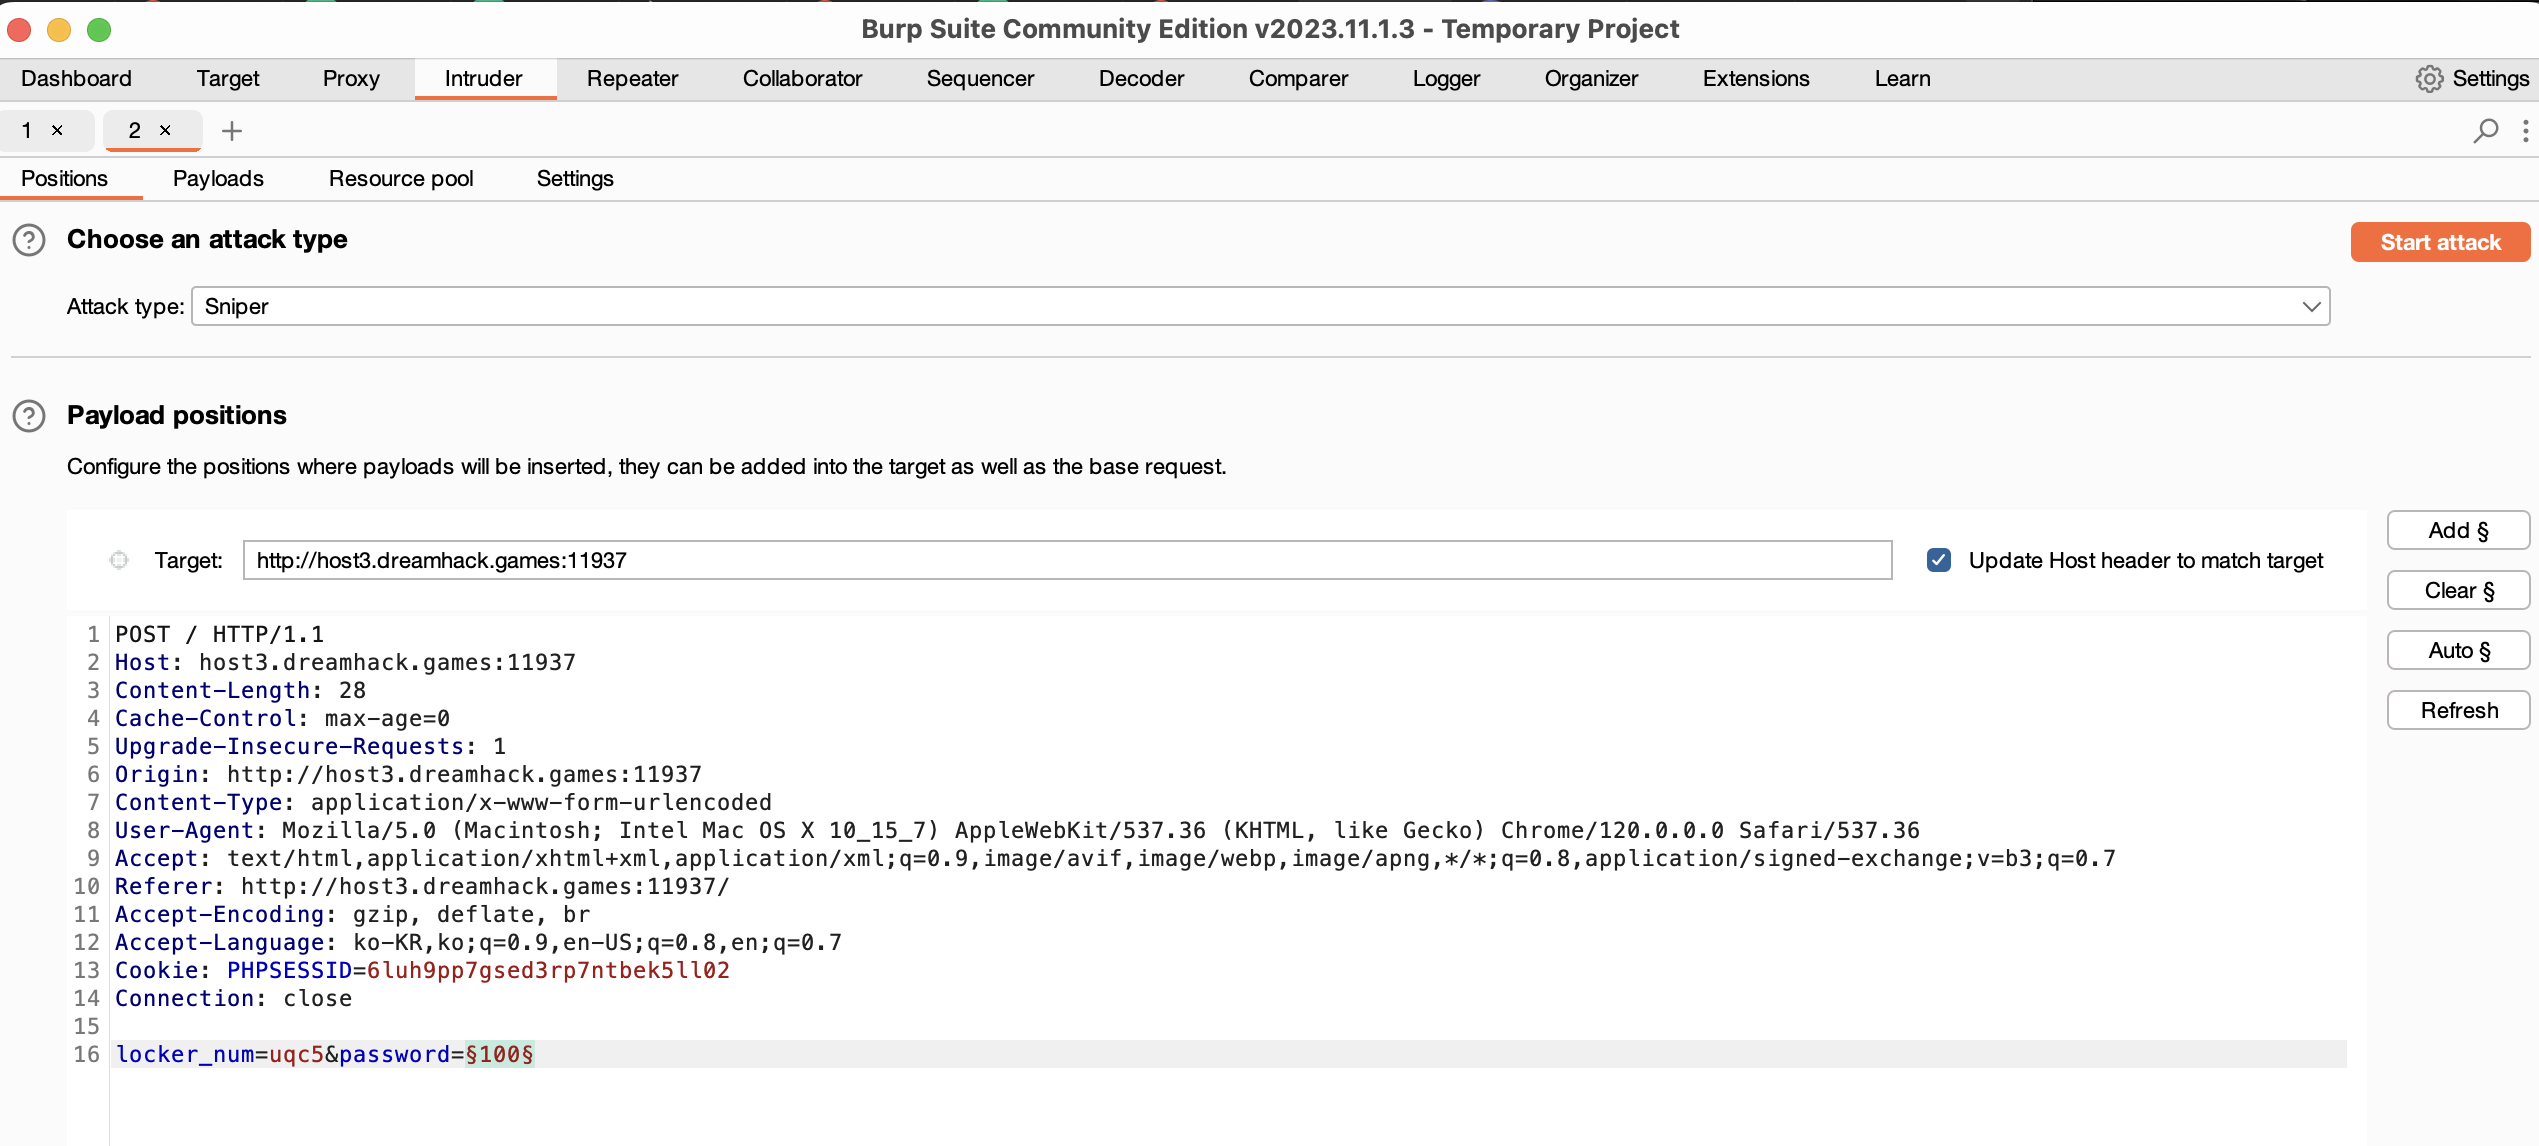Open help for Choose an attack type
The height and width of the screenshot is (1146, 2539).
tap(29, 240)
